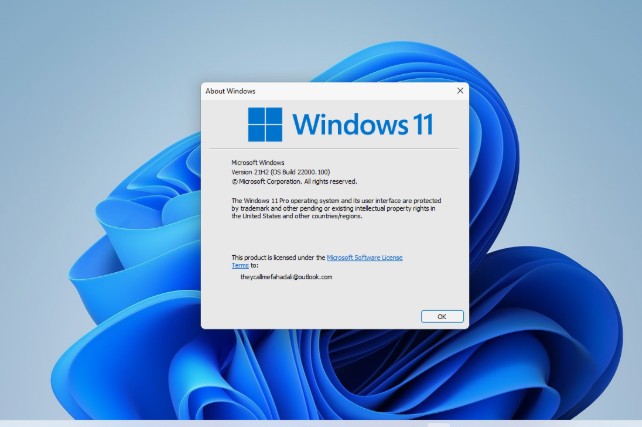
Task: Click empty dialog area left of OK
Action: click(x=300, y=316)
